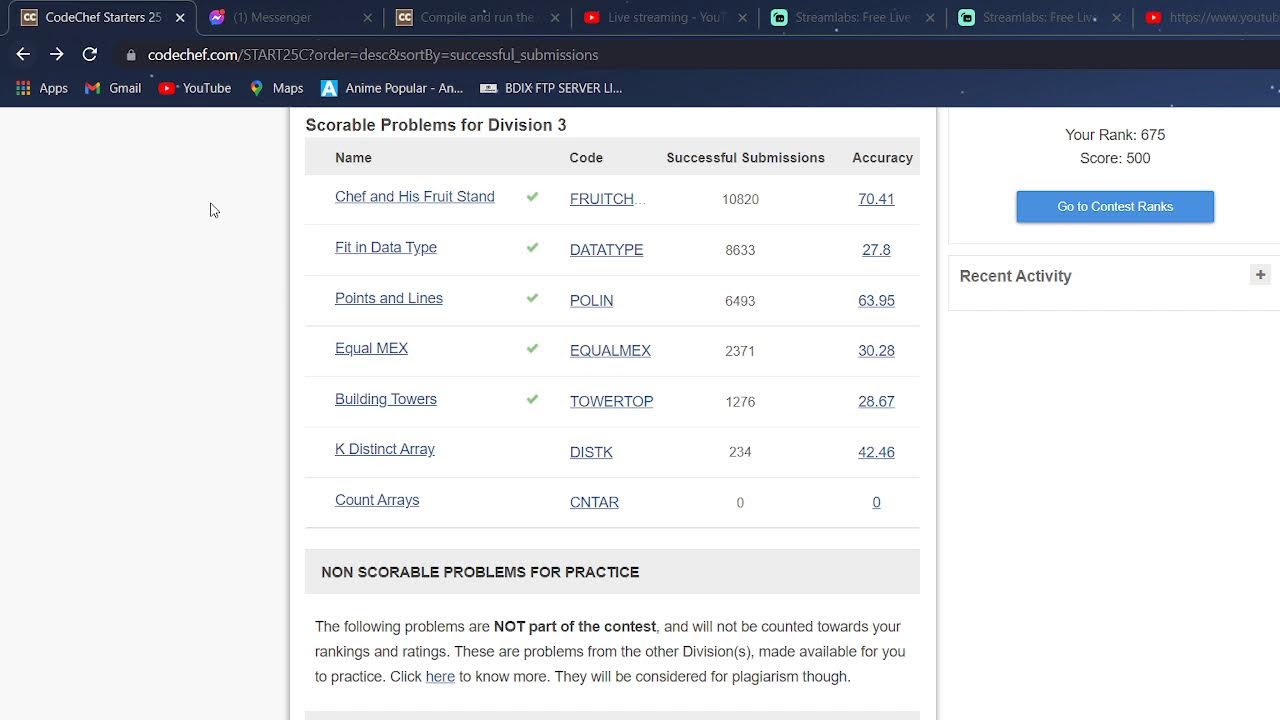This screenshot has height=720, width=1280.
Task: Click green solved checkmark for Building Towers
Action: tap(532, 399)
